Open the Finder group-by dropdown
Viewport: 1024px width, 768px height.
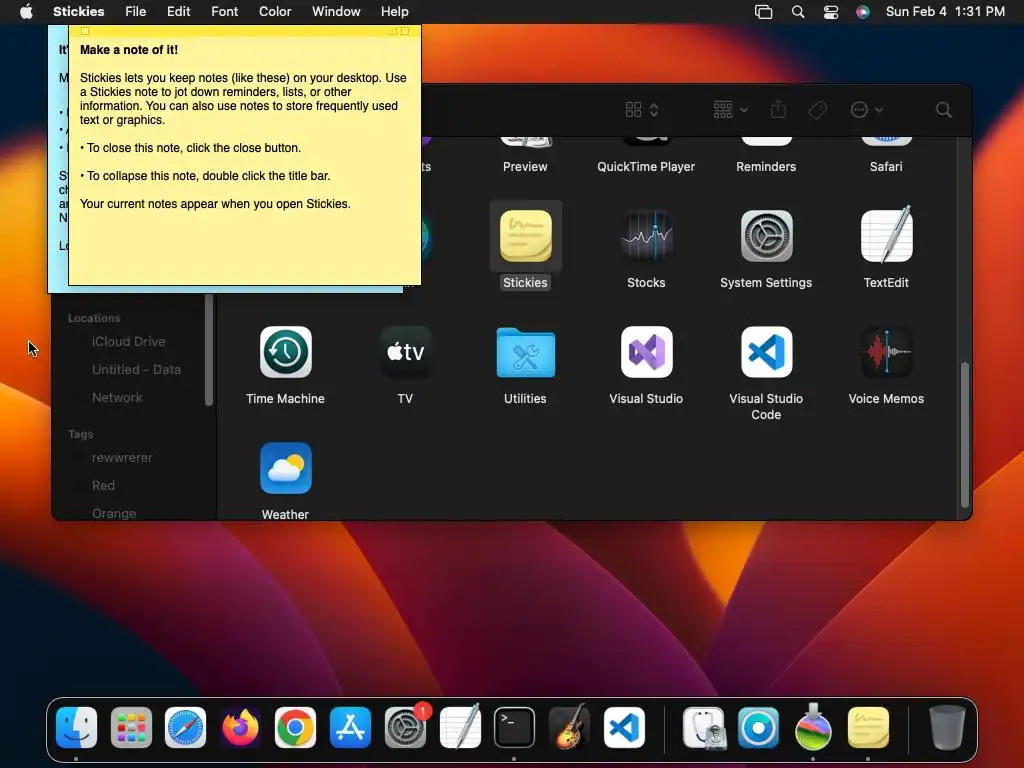click(730, 110)
